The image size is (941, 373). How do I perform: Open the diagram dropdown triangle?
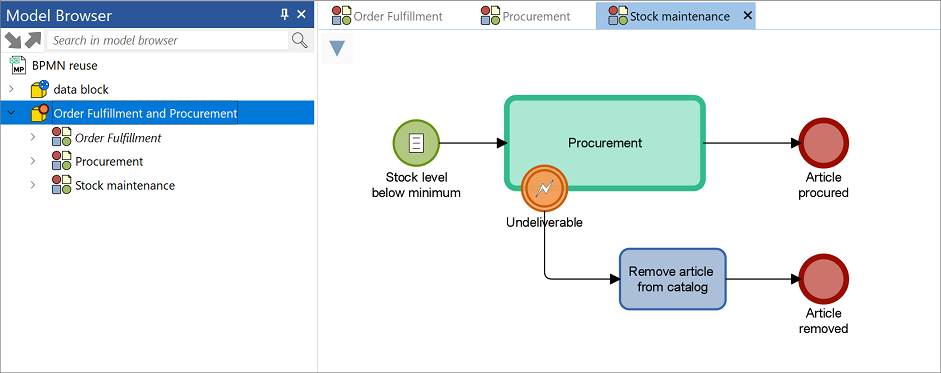pos(337,48)
